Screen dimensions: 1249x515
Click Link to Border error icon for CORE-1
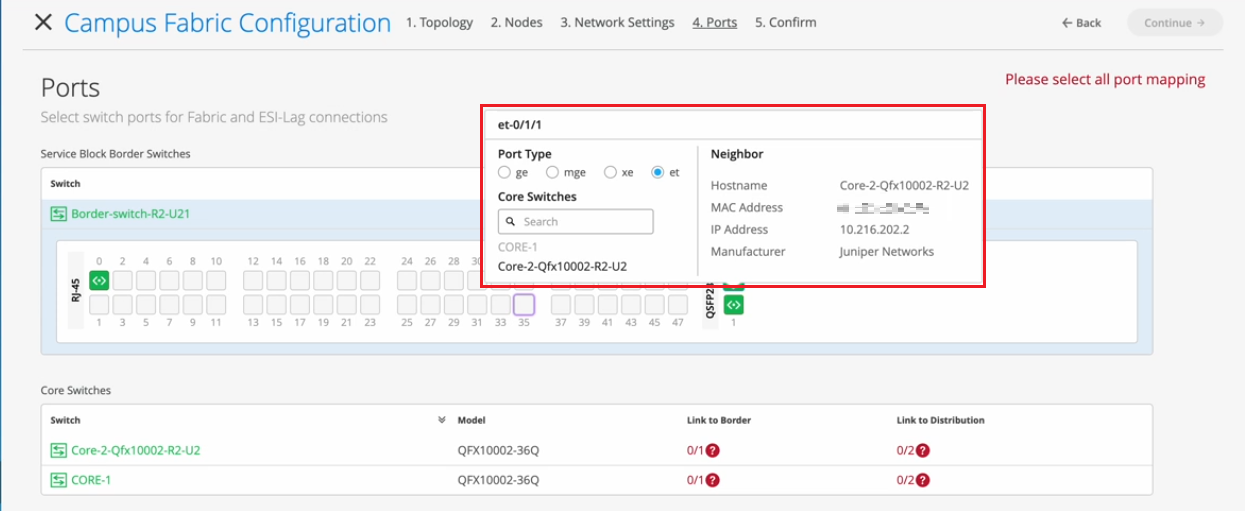pyautogui.click(x=713, y=480)
